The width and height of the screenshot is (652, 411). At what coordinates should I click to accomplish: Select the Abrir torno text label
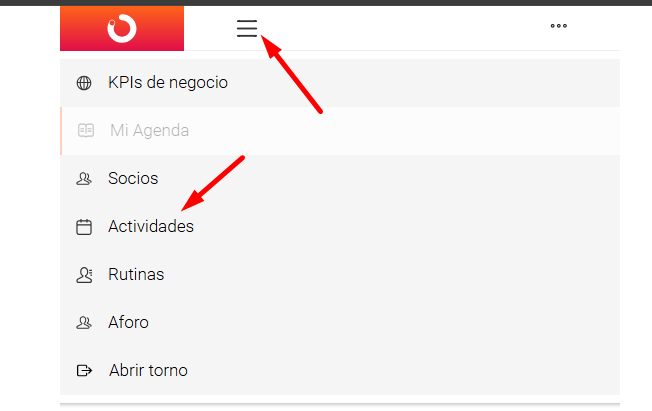tap(148, 370)
